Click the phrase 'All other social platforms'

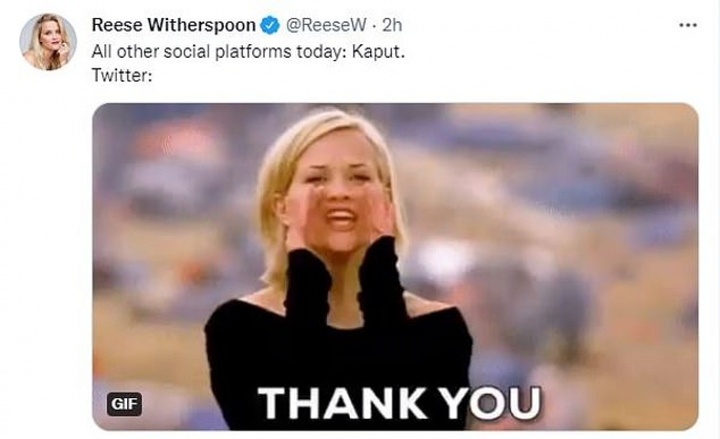[x=191, y=52]
